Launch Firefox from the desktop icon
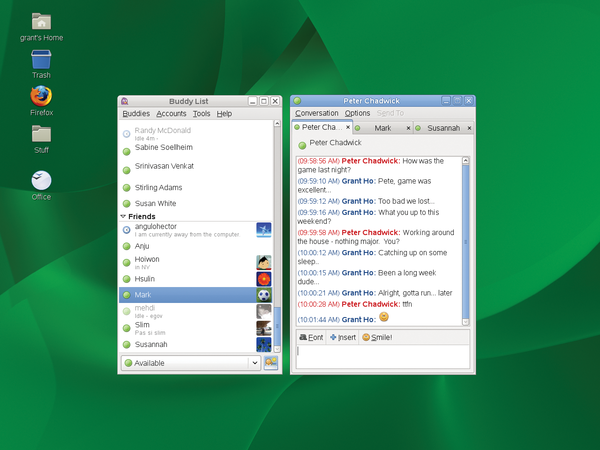Screen dimensions: 600x450 click(41, 96)
